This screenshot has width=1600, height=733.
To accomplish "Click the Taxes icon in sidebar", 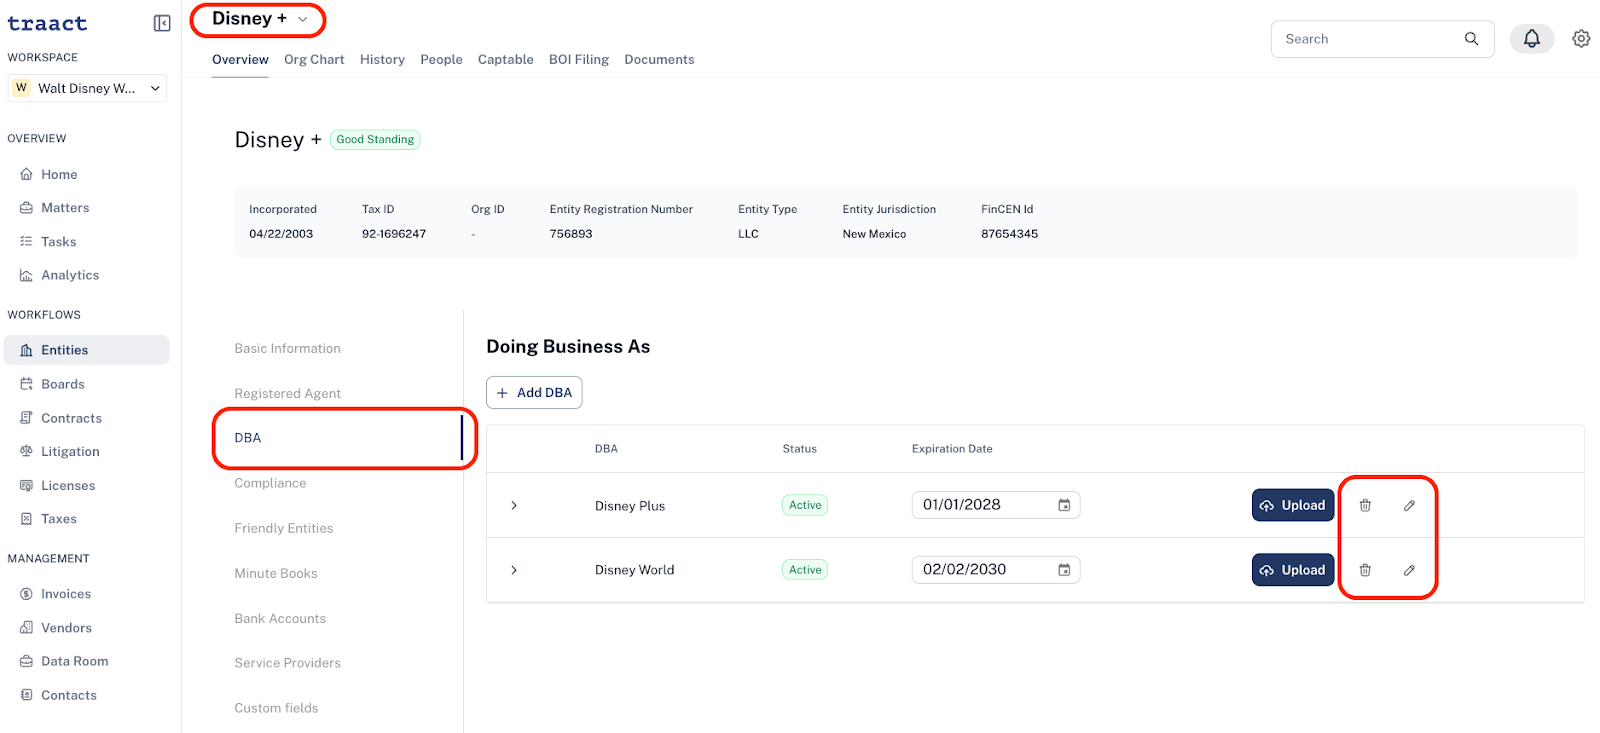I will click(26, 519).
